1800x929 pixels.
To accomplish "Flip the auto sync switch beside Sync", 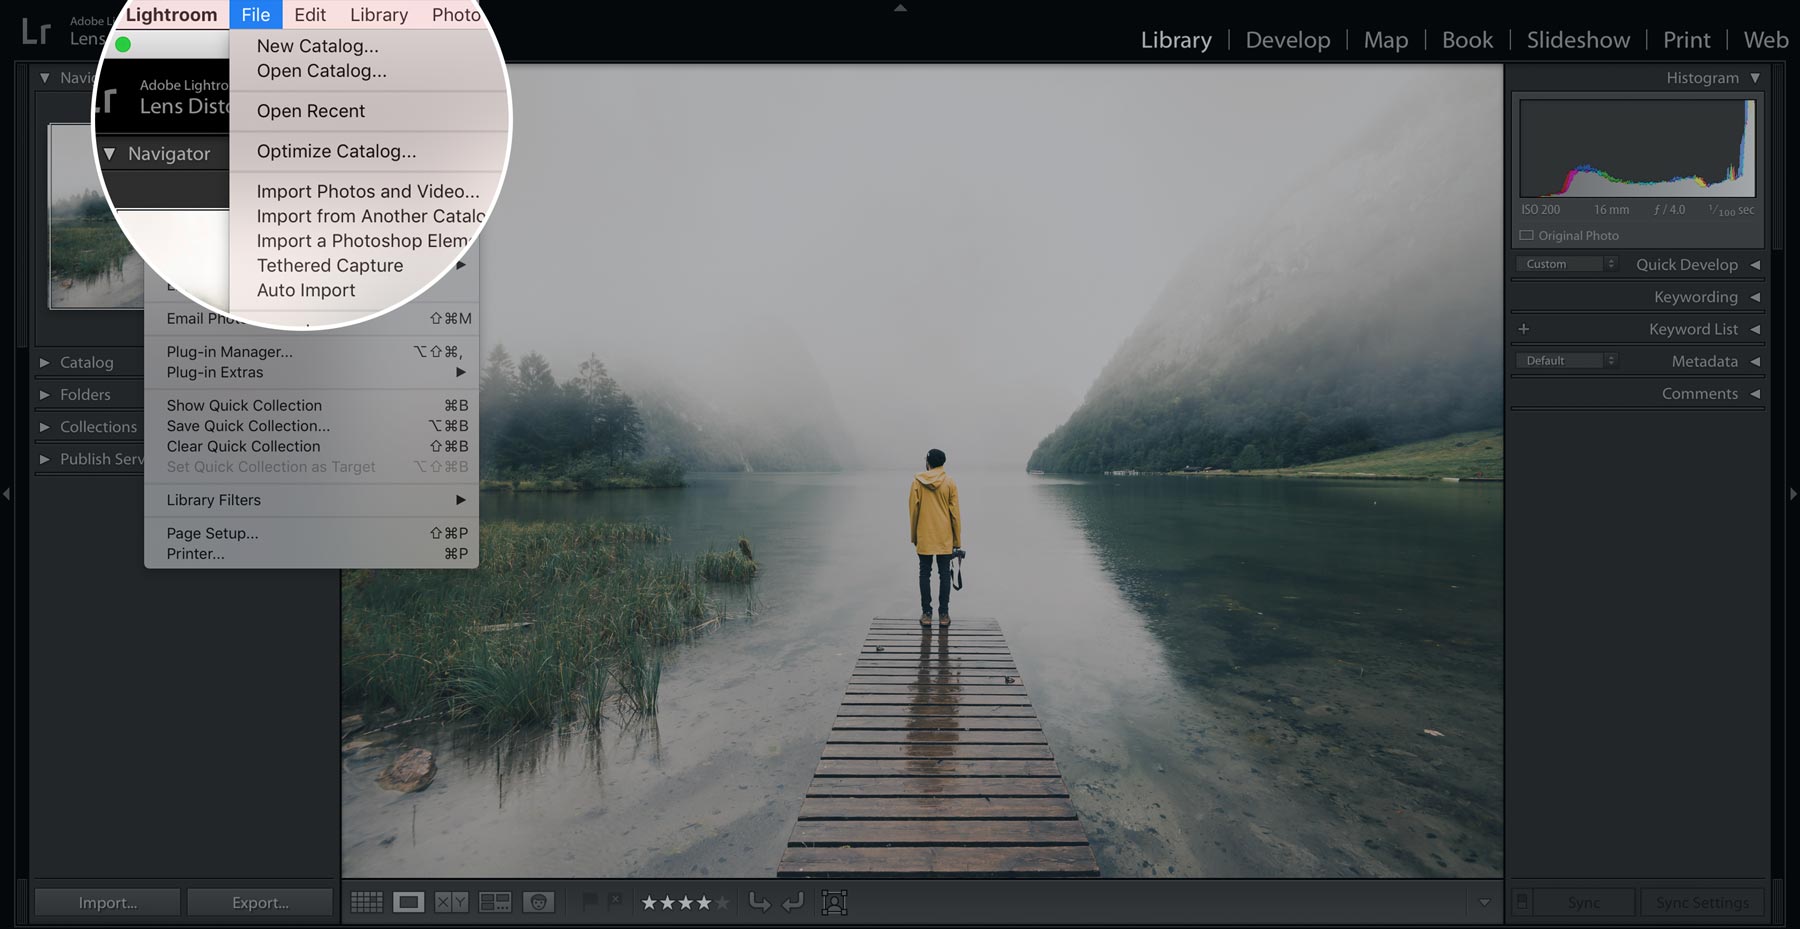I will coord(1522,902).
